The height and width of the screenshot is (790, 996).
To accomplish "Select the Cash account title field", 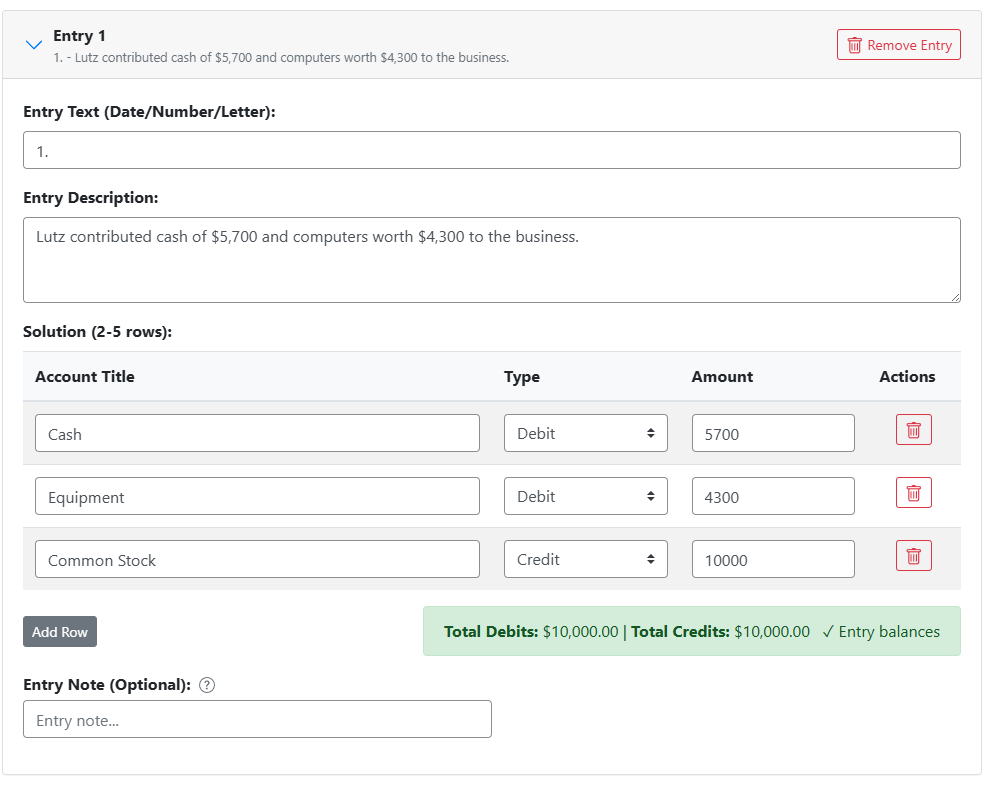I will tap(257, 433).
